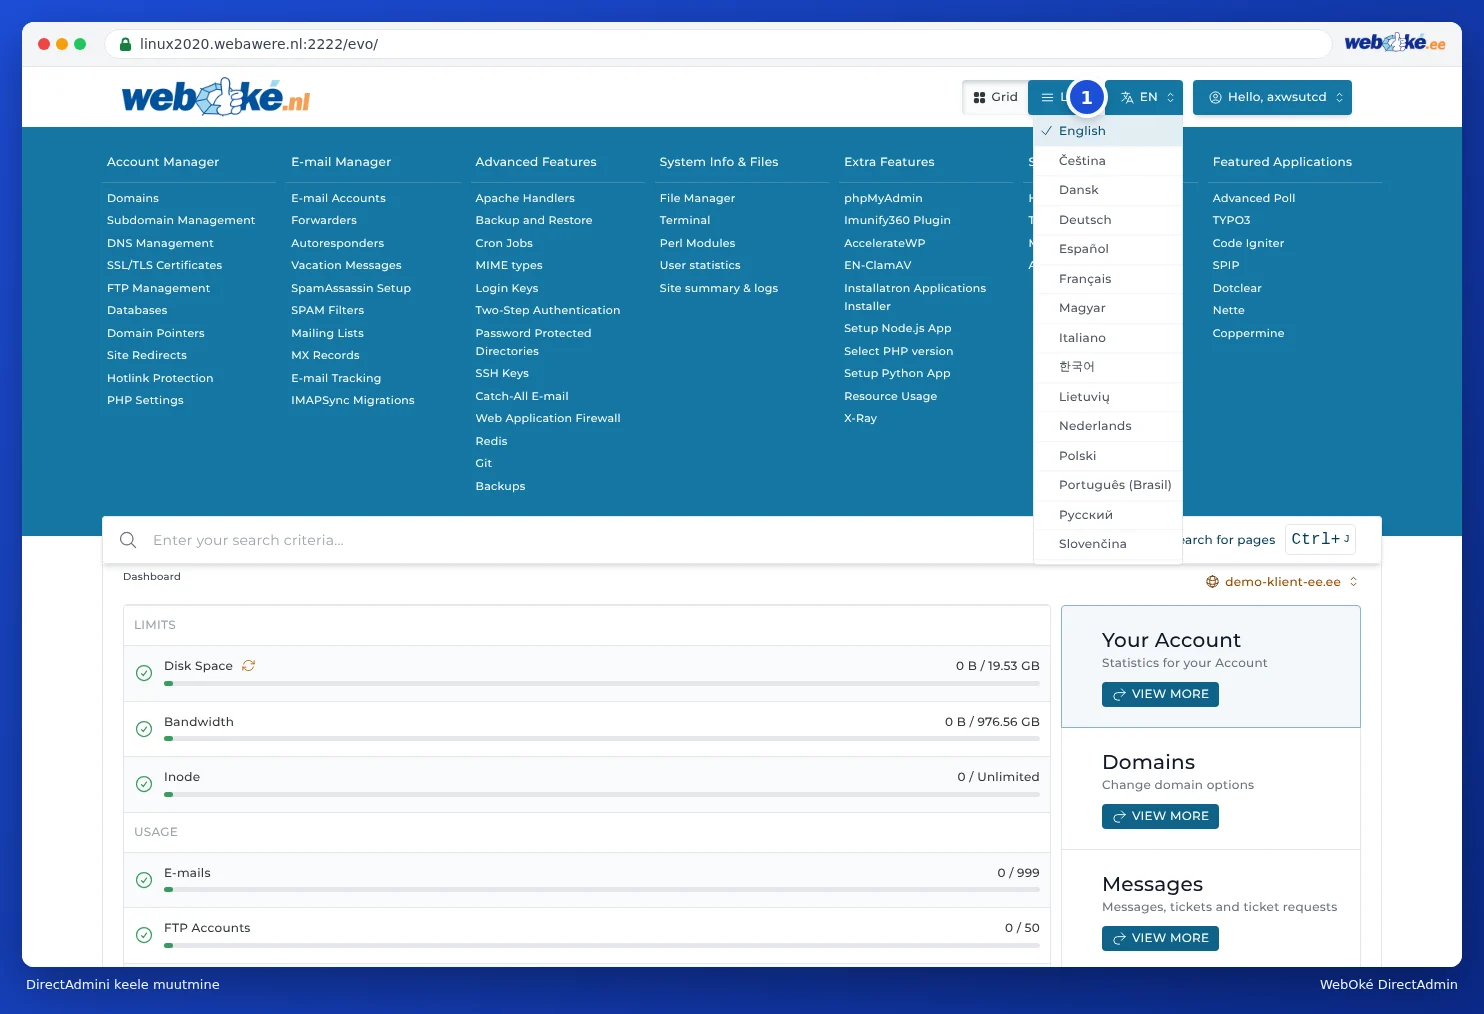Viewport: 1484px width, 1014px height.
Task: Switch to Grid layout view
Action: [995, 97]
